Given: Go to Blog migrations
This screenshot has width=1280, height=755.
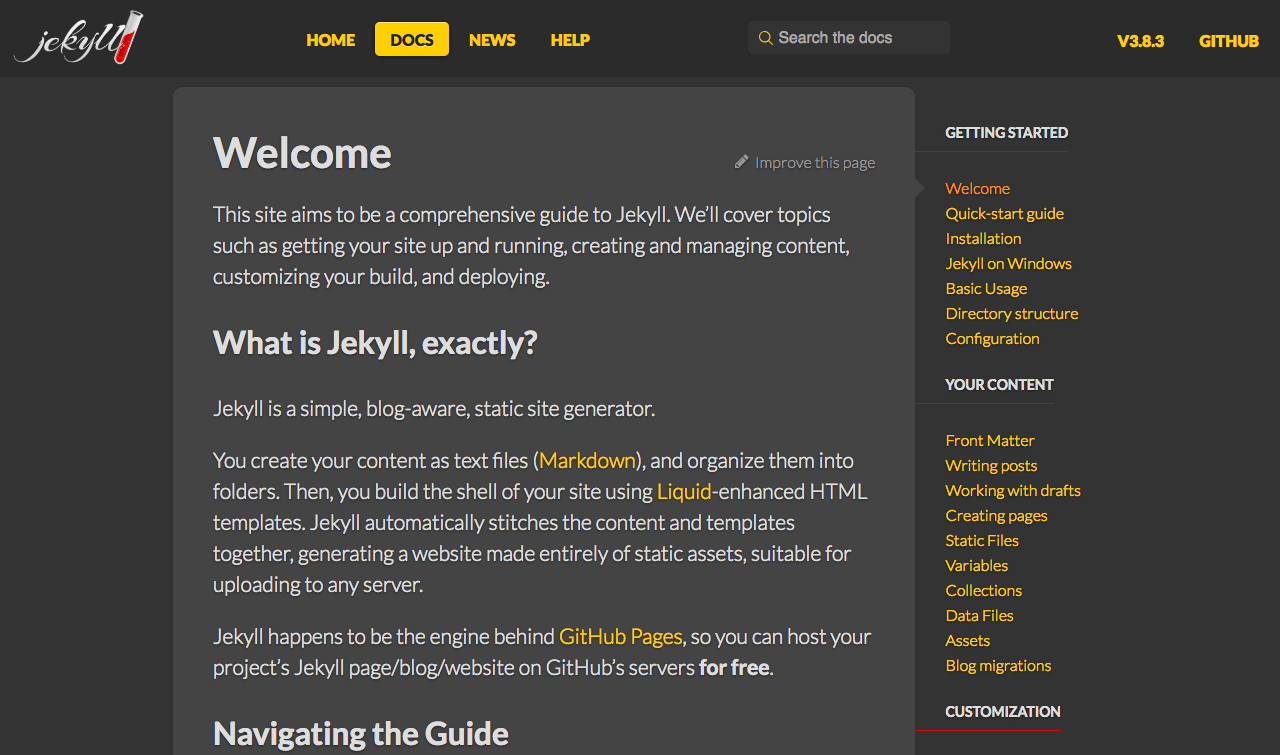Looking at the screenshot, I should click(999, 665).
